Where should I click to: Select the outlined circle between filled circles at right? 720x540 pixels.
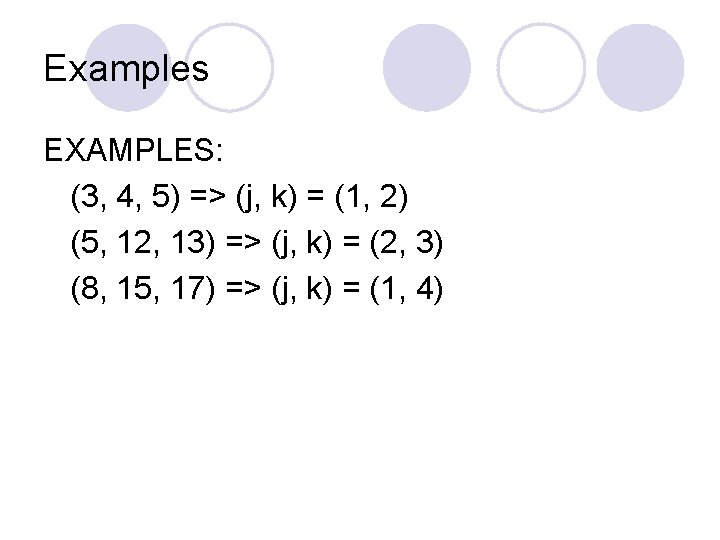[x=541, y=68]
